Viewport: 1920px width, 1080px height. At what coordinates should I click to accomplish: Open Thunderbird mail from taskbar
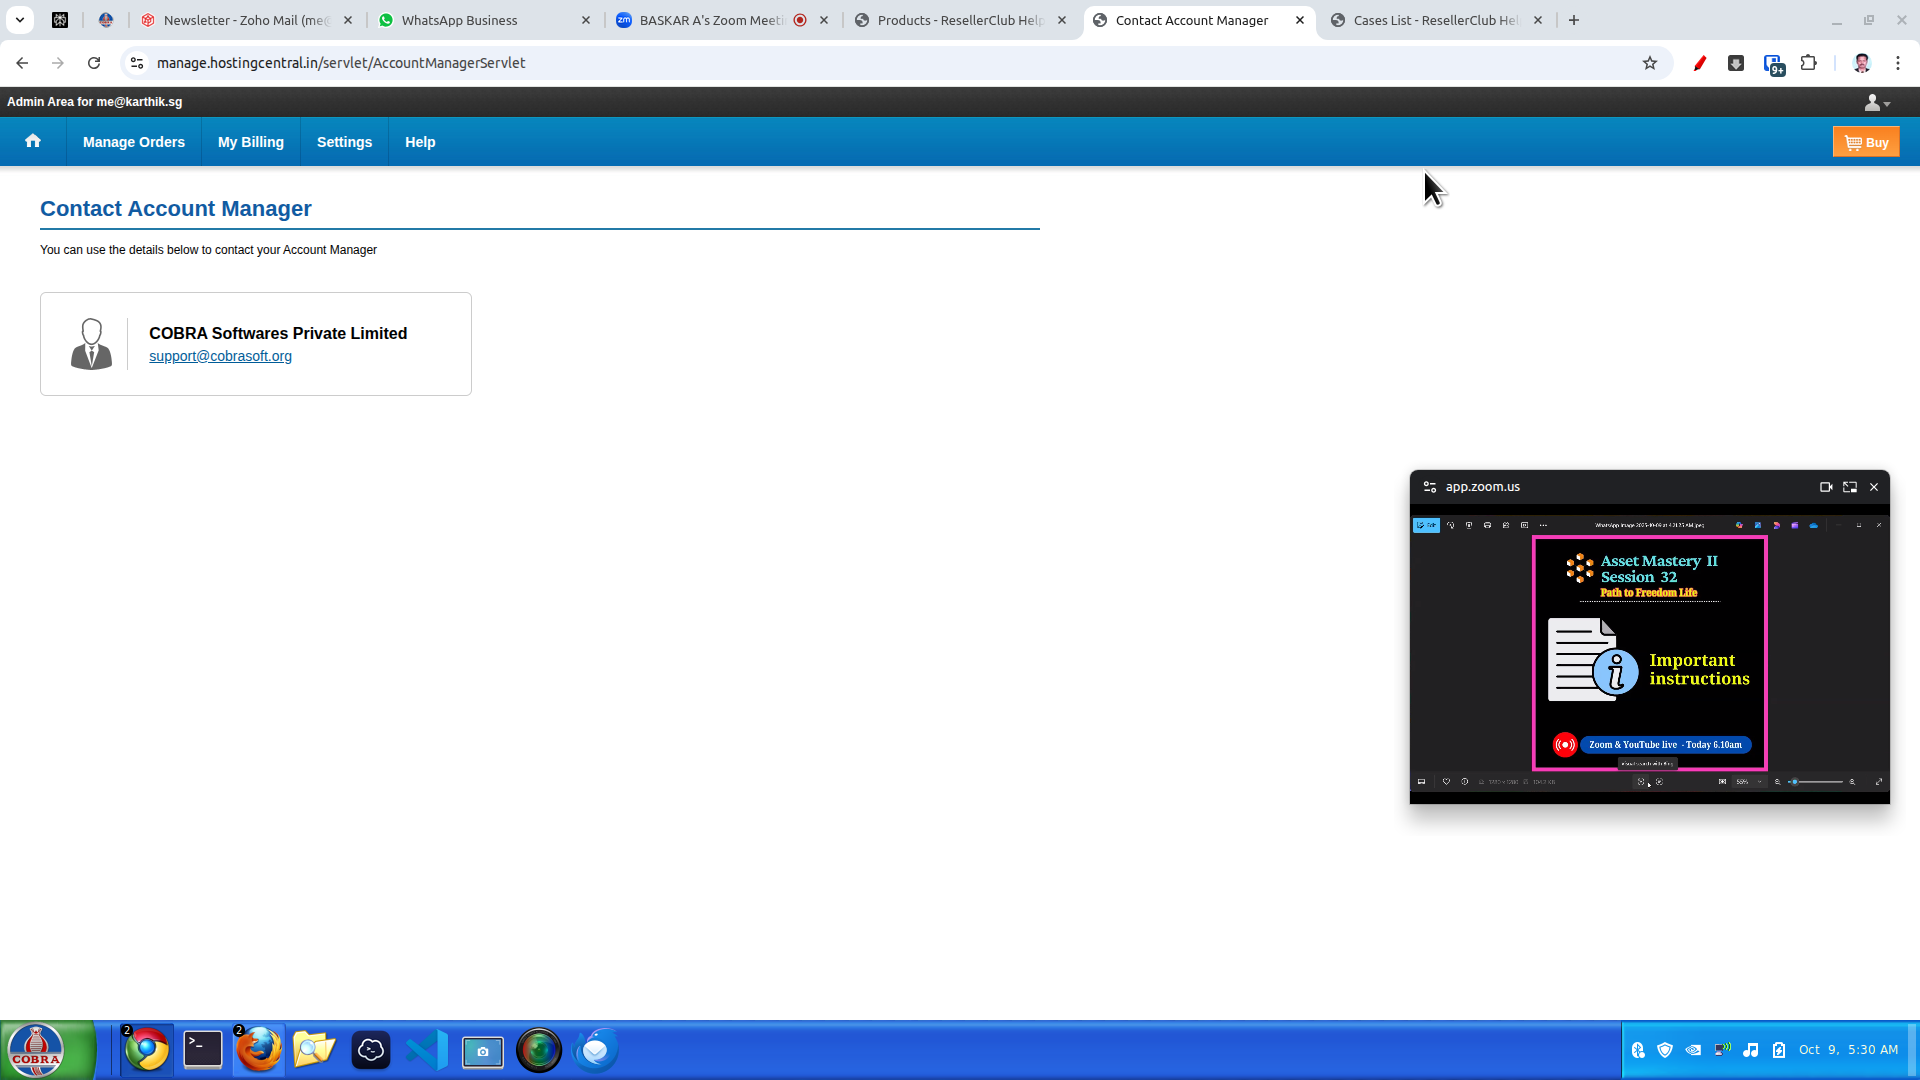coord(596,1050)
